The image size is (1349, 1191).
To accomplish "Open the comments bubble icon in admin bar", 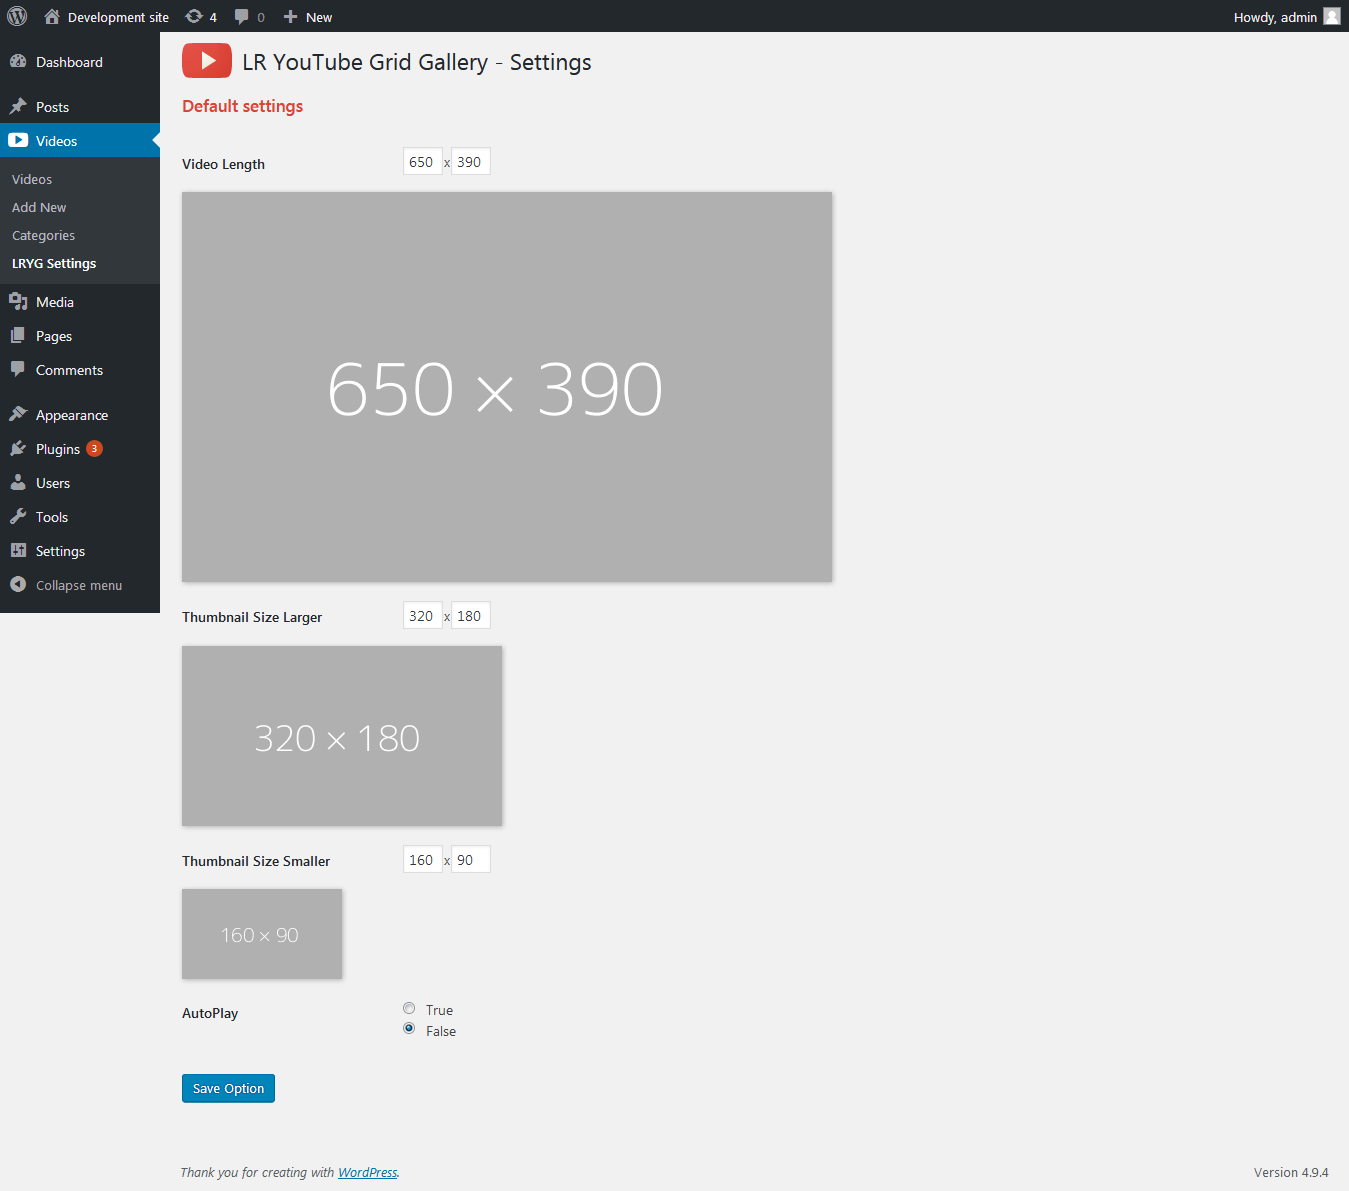I will click(241, 16).
